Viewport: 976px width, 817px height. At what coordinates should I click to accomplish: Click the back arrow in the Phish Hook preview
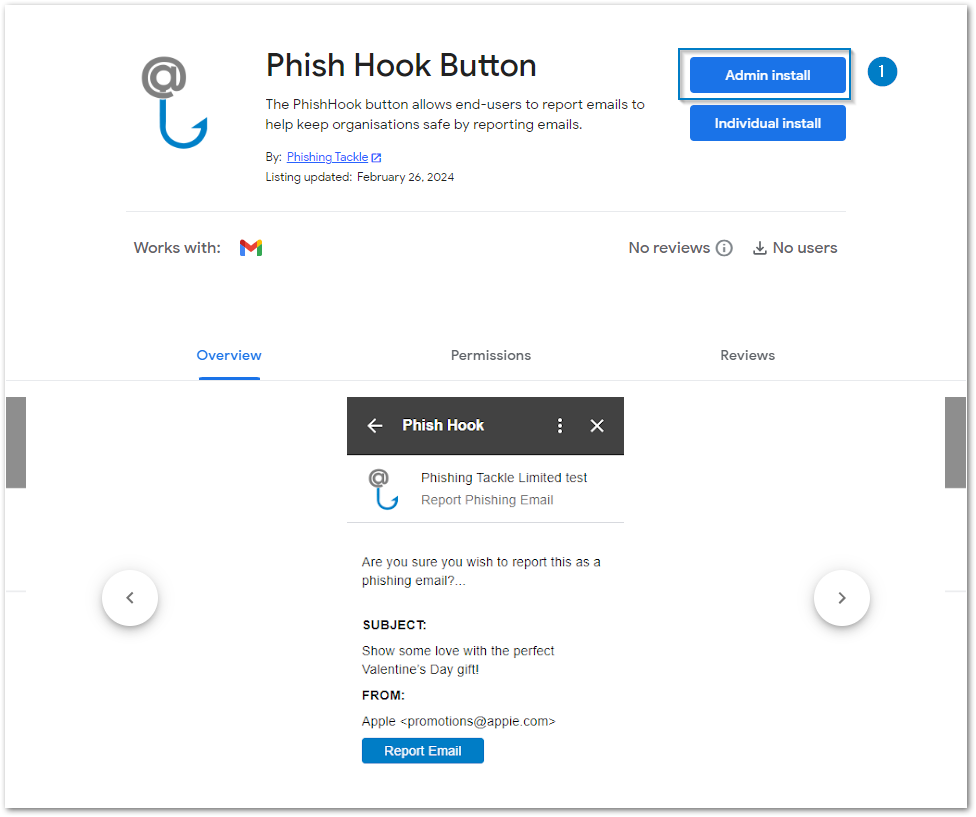click(x=374, y=425)
